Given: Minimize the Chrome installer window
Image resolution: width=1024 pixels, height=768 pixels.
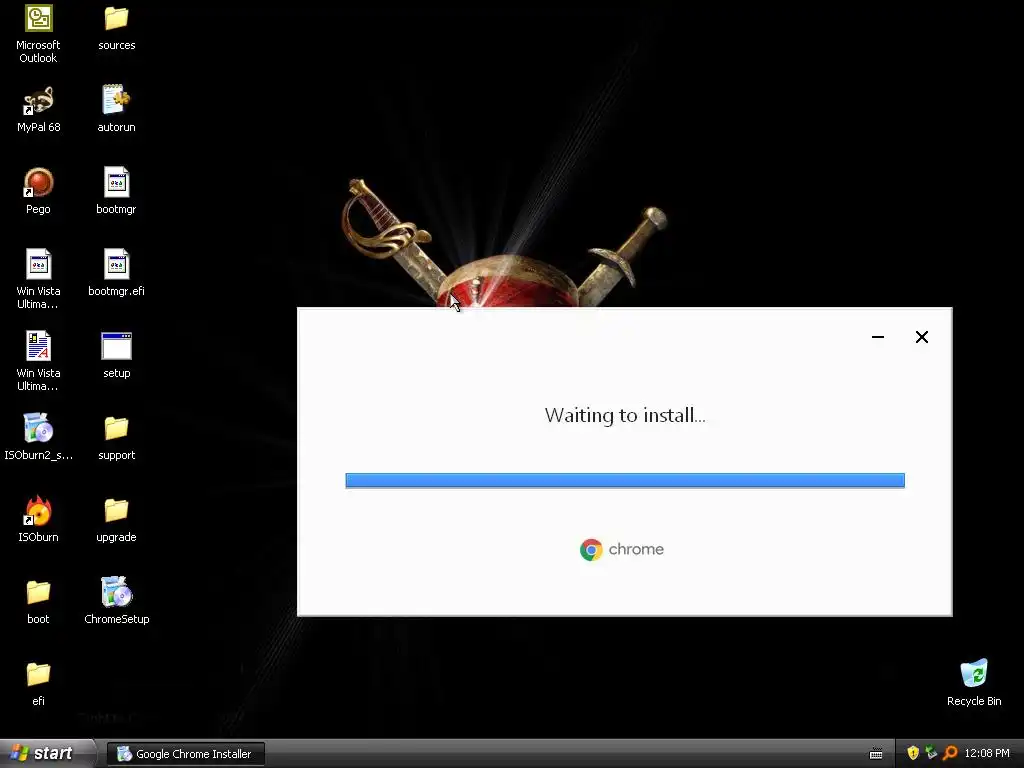Looking at the screenshot, I should click(878, 337).
